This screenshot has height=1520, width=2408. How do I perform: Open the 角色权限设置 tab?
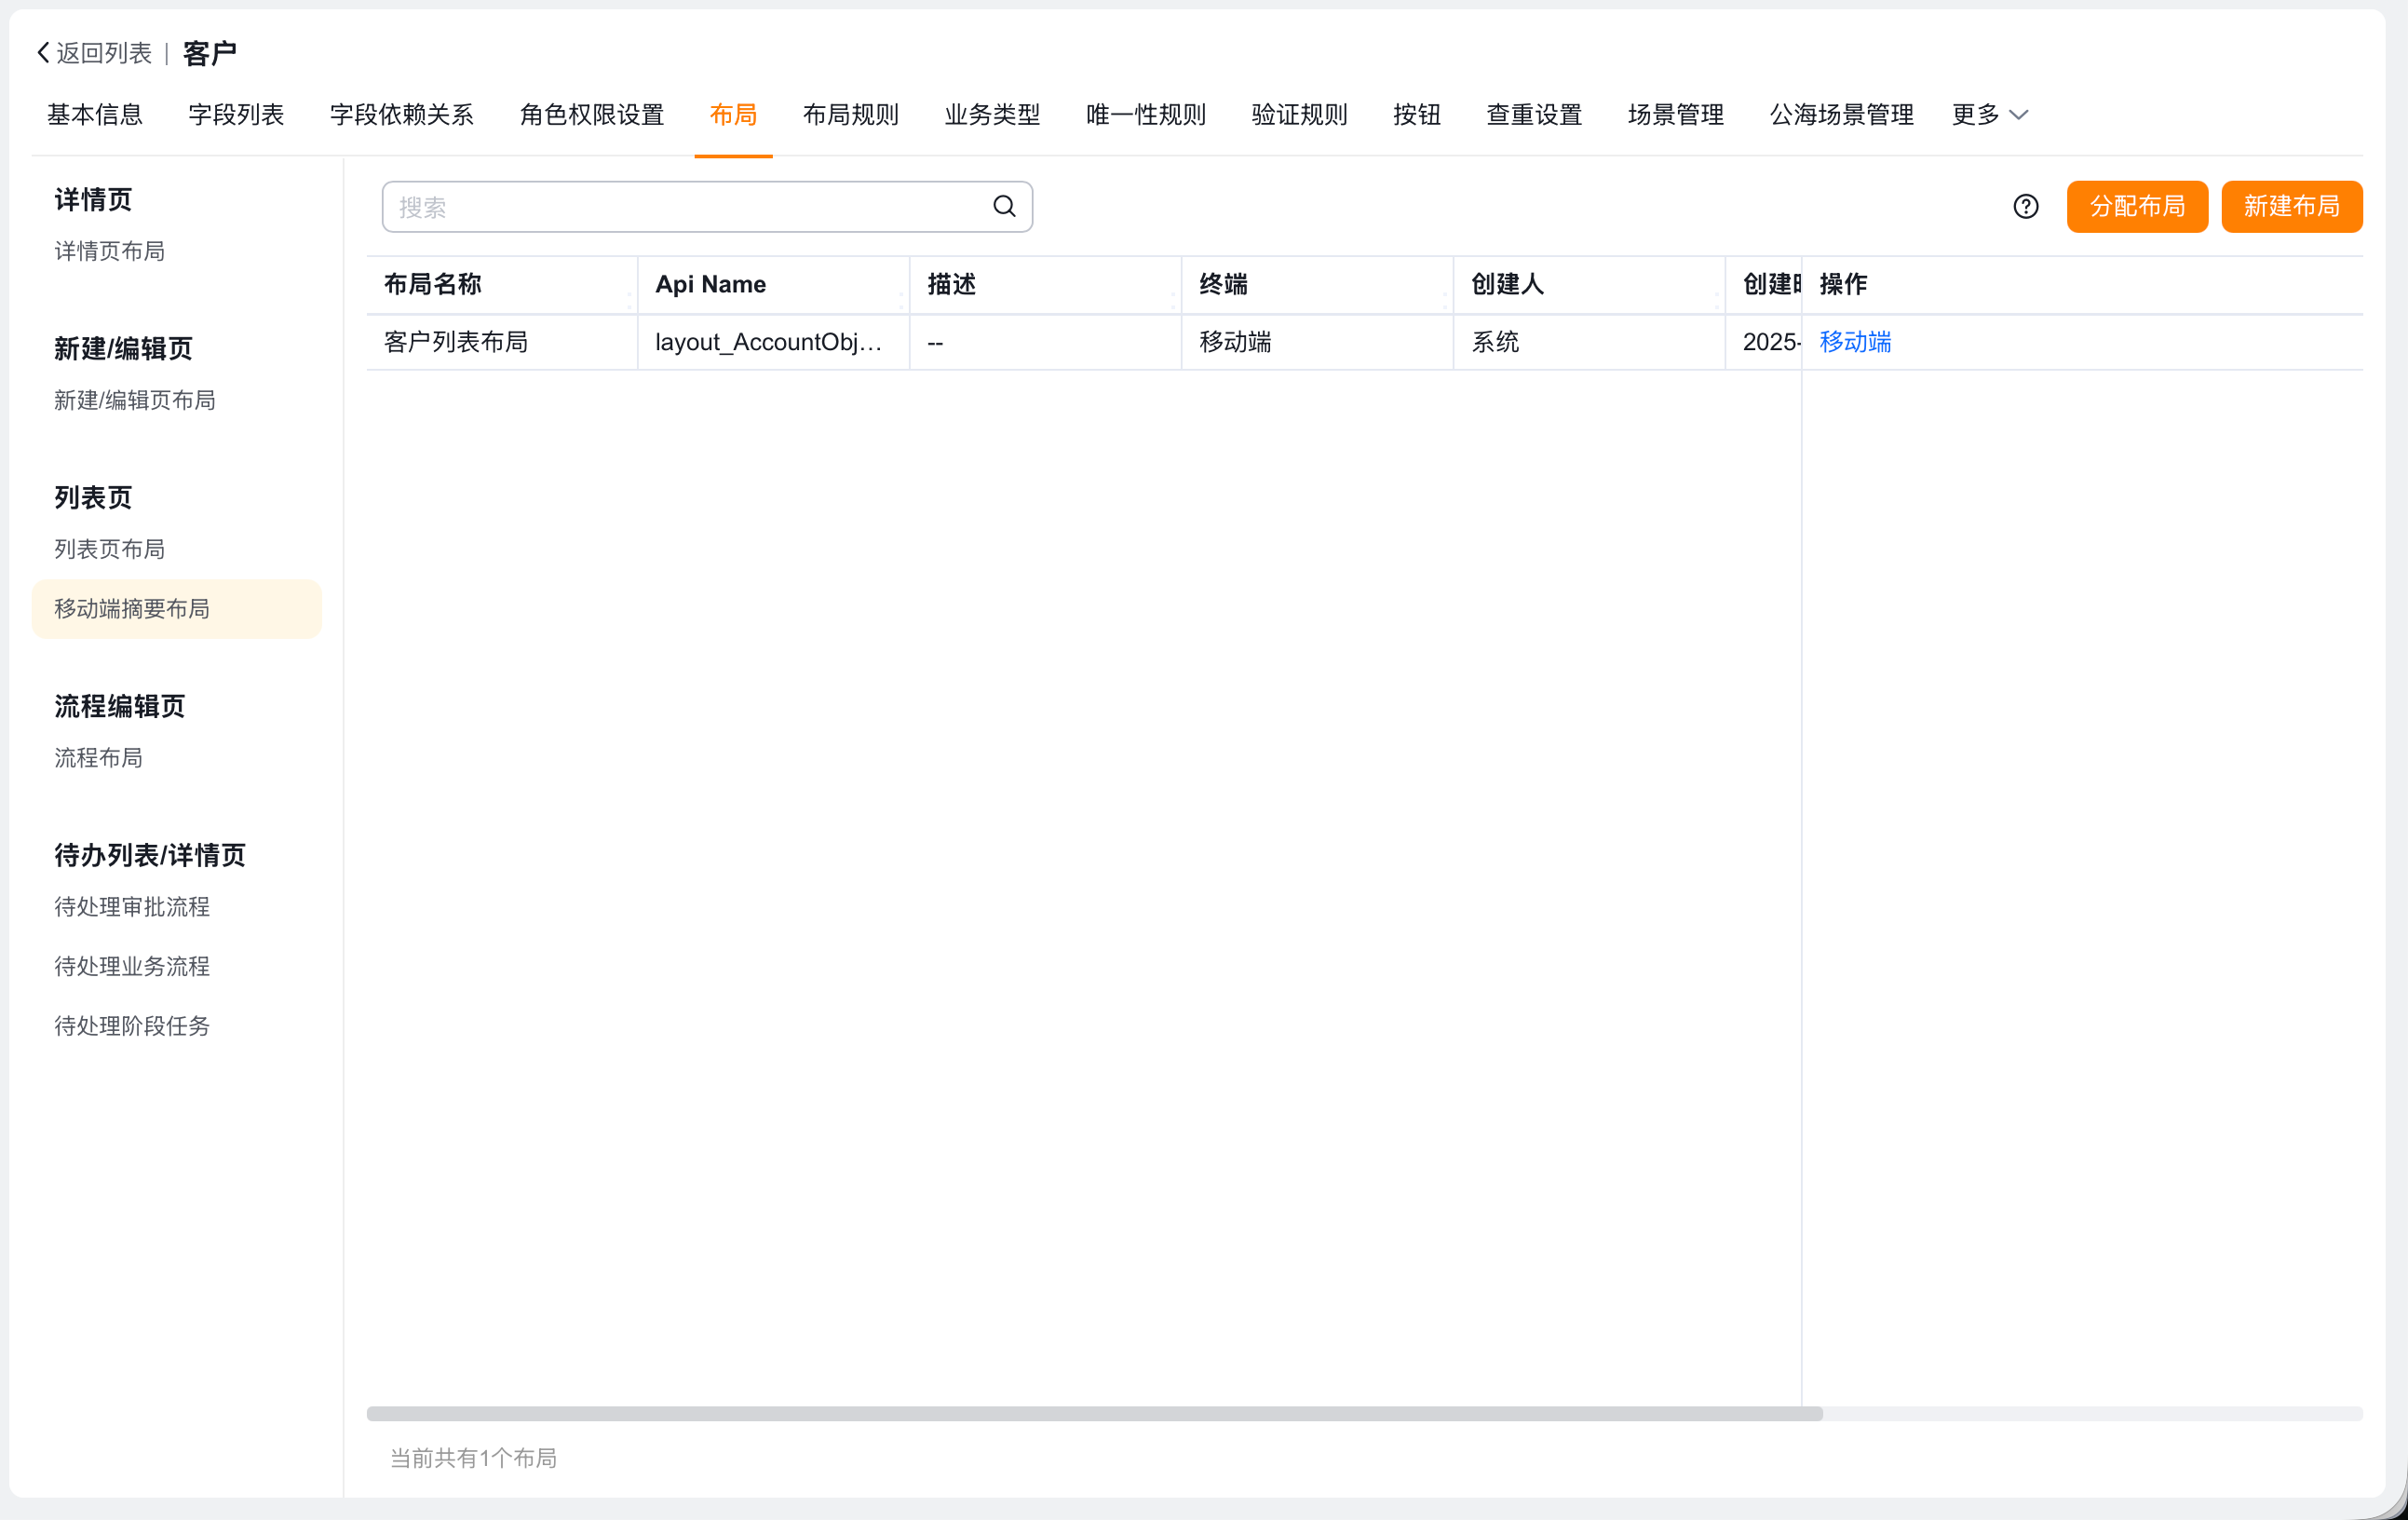[592, 115]
